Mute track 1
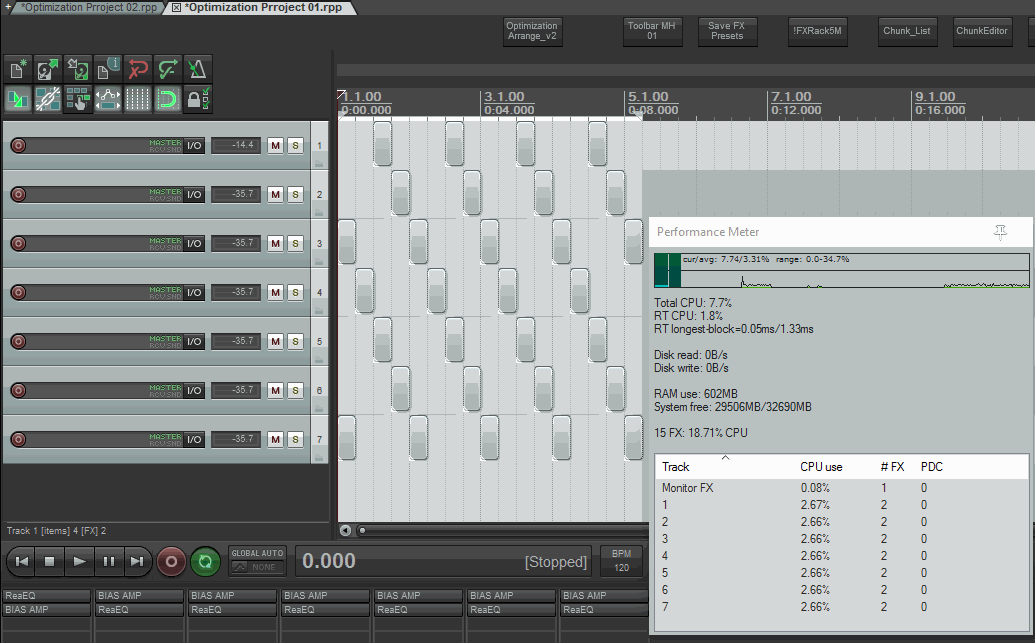The image size is (1035, 643). tap(275, 146)
